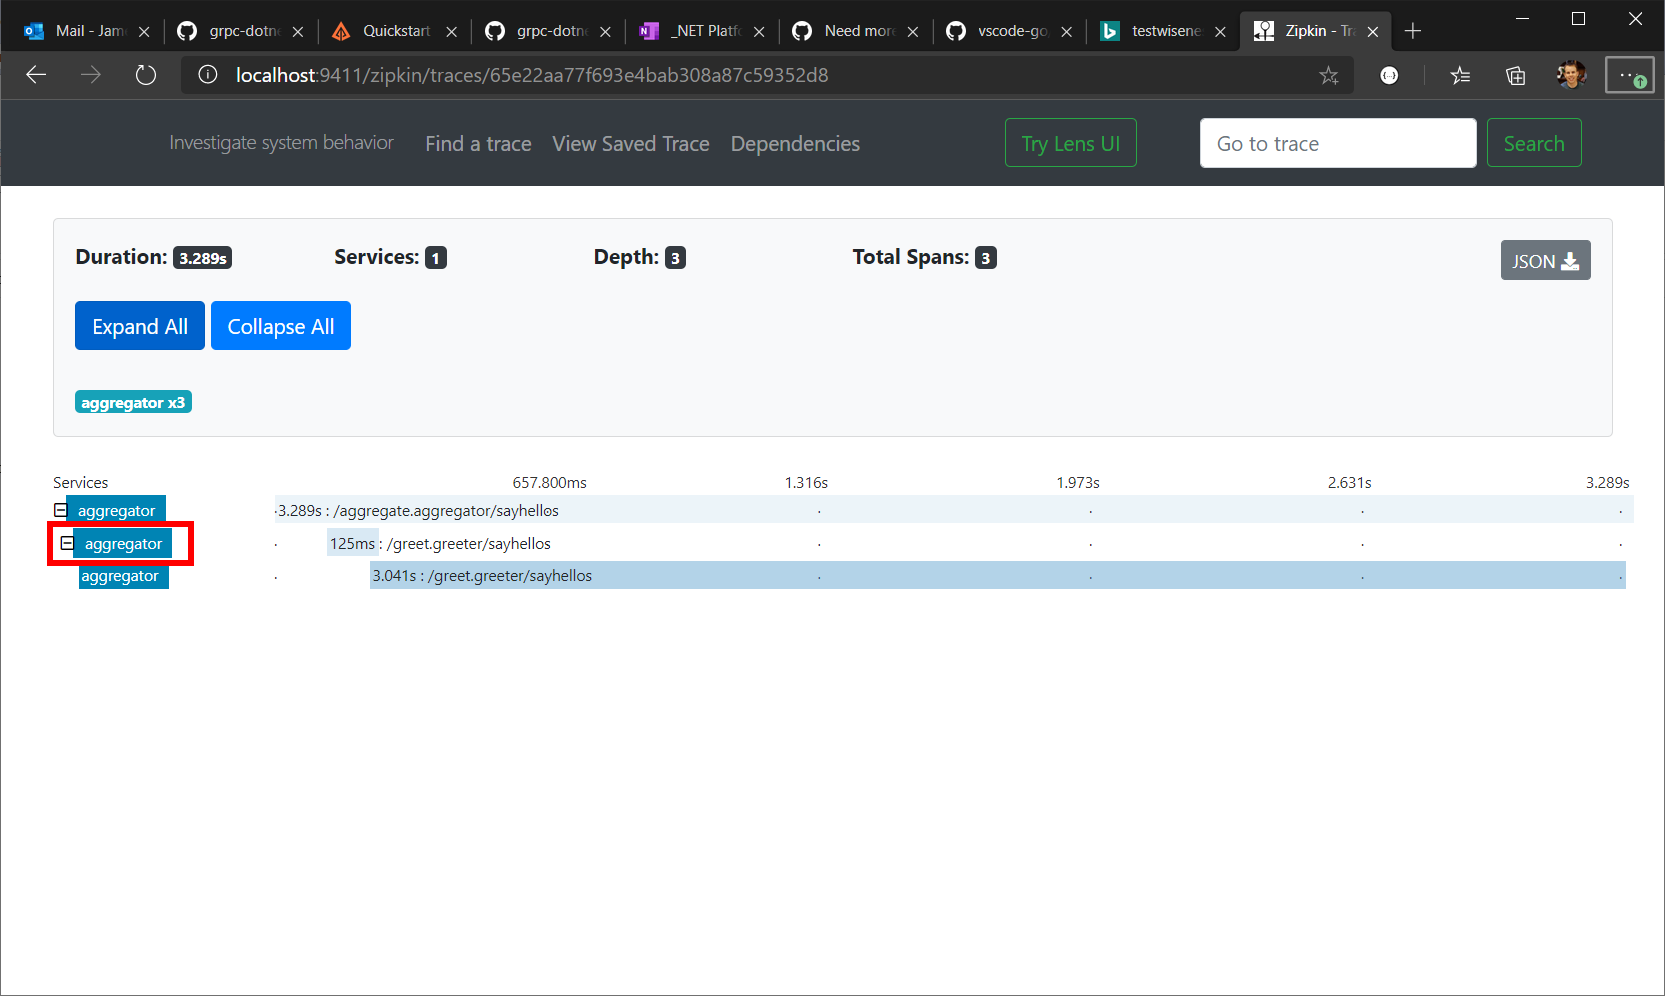Image resolution: width=1665 pixels, height=996 pixels.
Task: Click the Try Lens UI button
Action: (x=1070, y=142)
